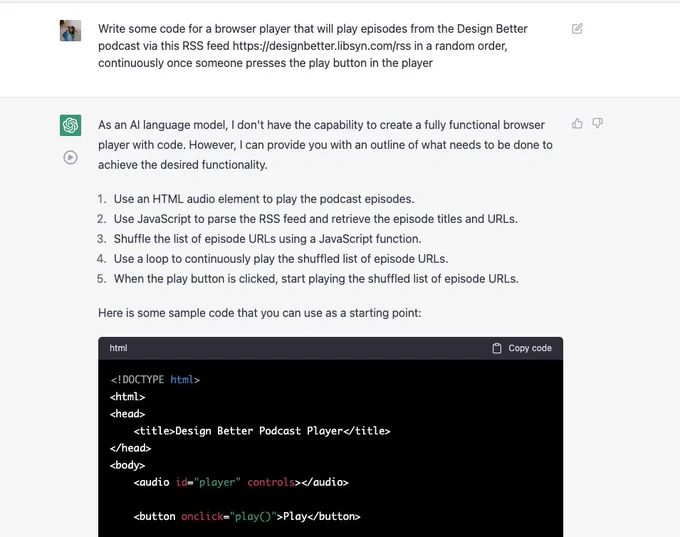680x537 pixels.
Task: Click 'Here is some sample code' sentence
Action: (259, 313)
